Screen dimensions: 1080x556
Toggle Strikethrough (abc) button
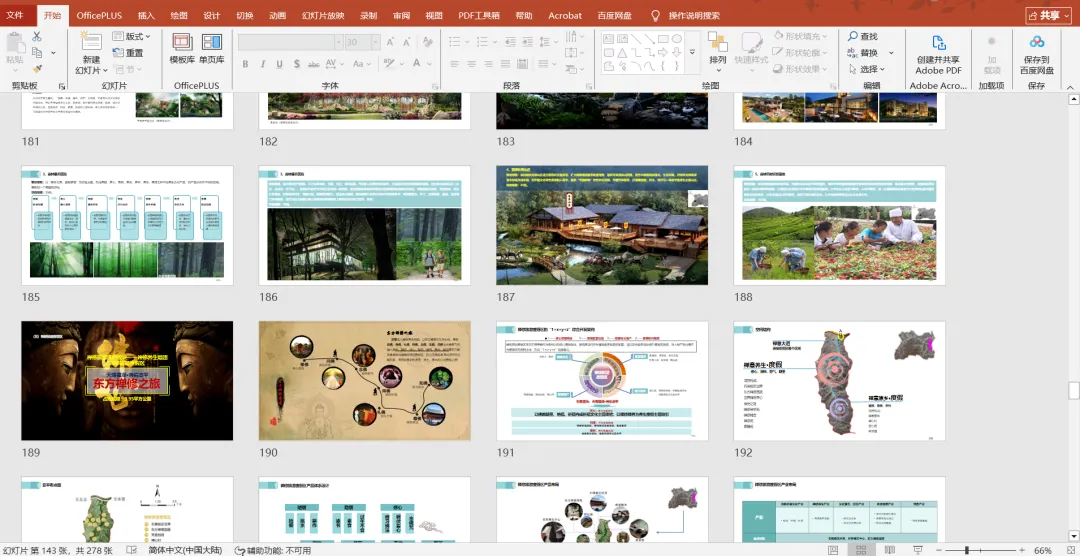click(313, 64)
